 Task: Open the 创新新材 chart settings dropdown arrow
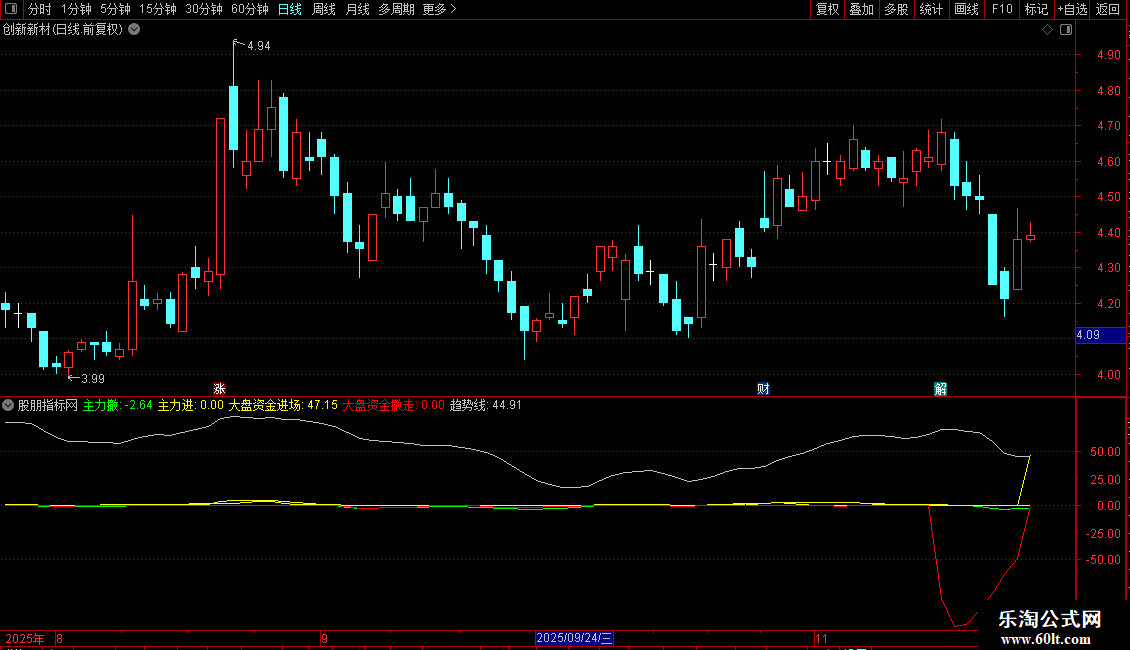coord(134,30)
